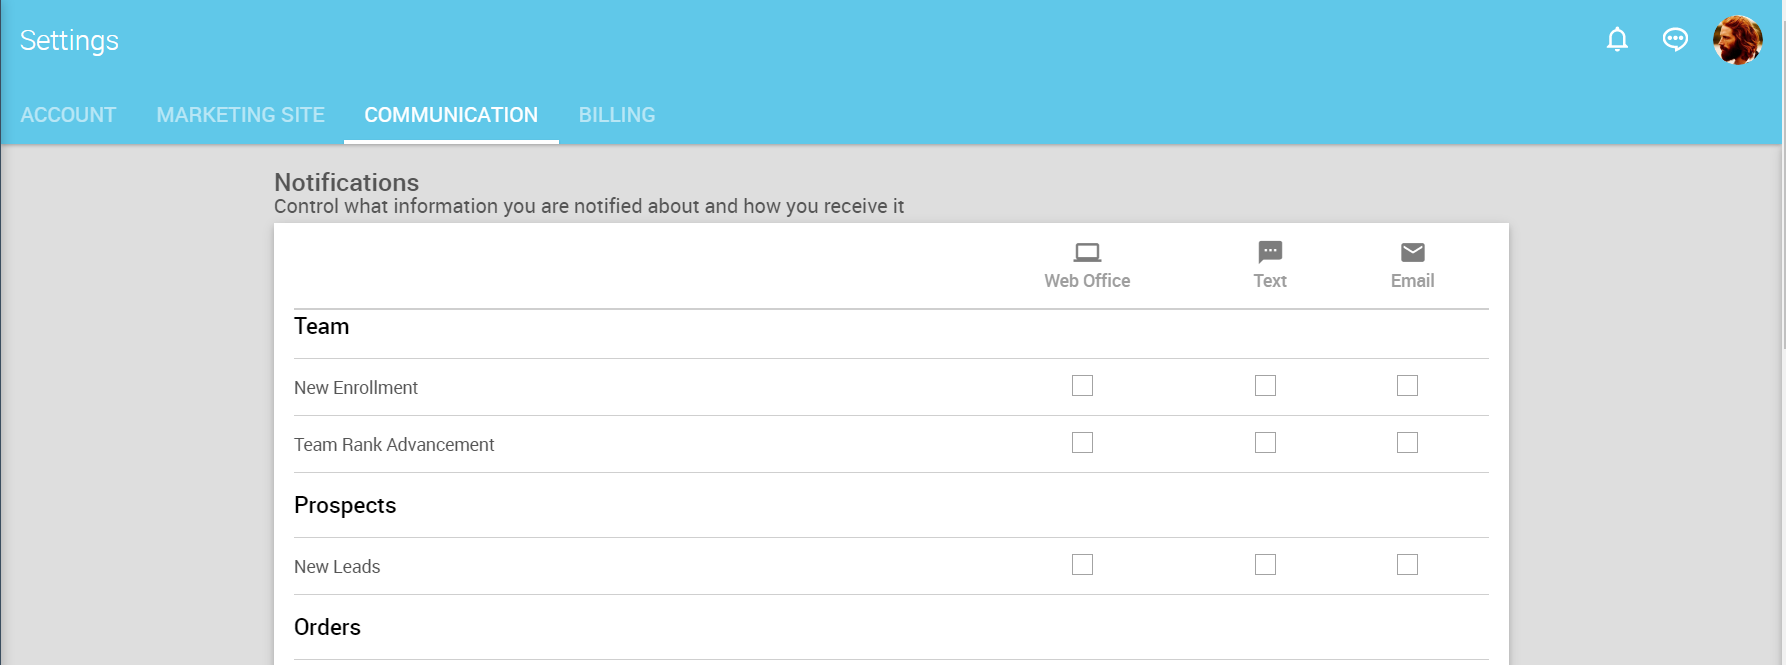Toggle Email notification for New Leads

coord(1407,565)
